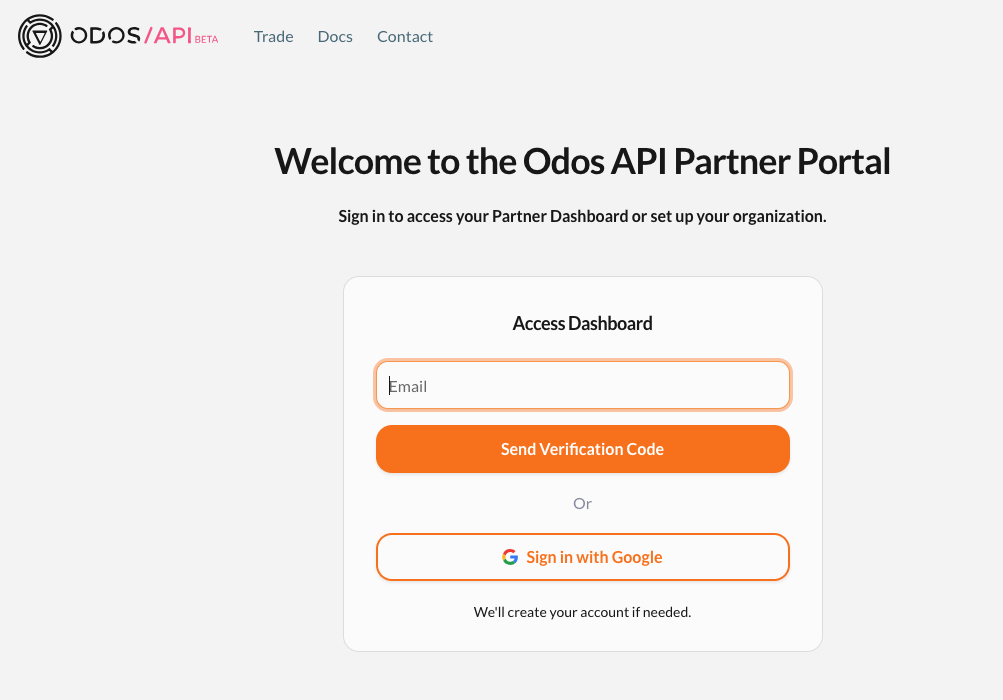This screenshot has width=1003, height=700.
Task: Click the Partner Dashboard sign-in subtitle
Action: coord(582,216)
